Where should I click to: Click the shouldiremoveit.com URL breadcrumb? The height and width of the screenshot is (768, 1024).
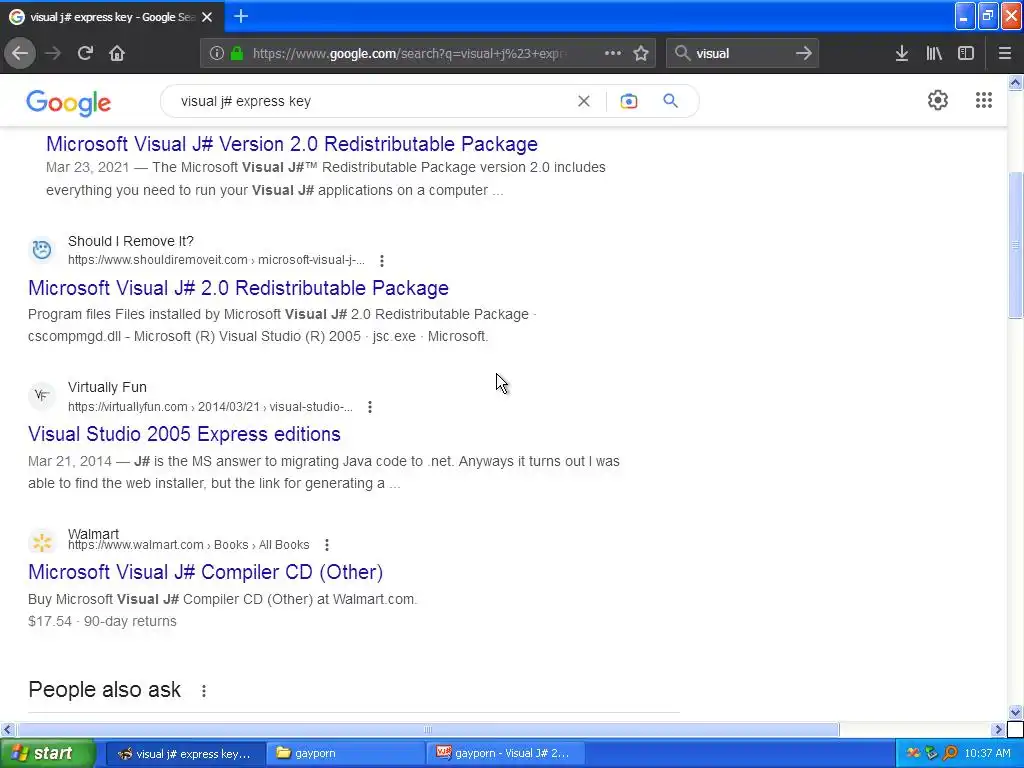216,260
